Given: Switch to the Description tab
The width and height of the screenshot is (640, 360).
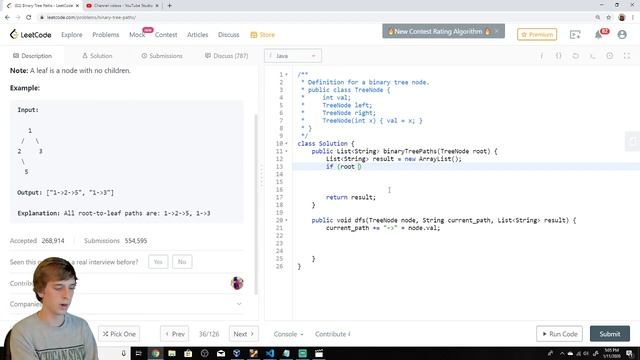Looking at the screenshot, I should click(32, 56).
